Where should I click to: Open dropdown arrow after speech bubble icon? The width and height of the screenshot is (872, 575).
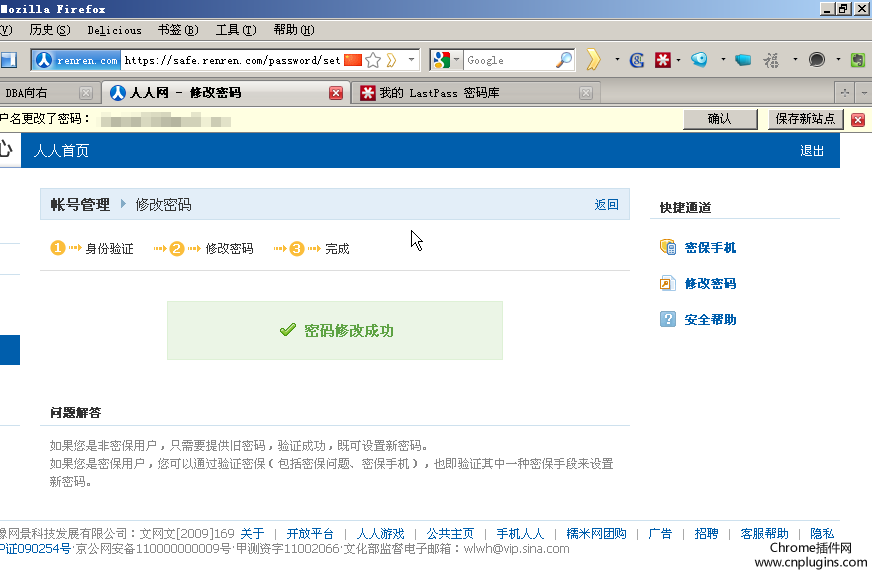tap(838, 60)
